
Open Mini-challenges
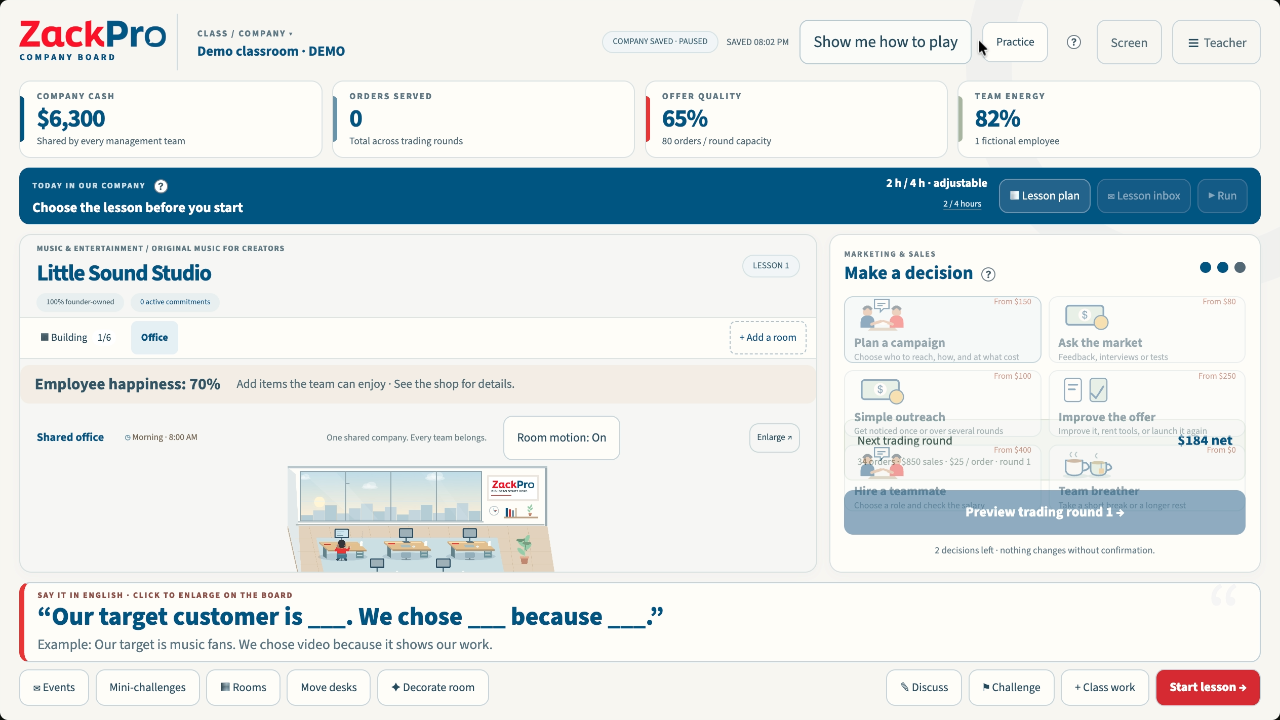click(x=147, y=687)
